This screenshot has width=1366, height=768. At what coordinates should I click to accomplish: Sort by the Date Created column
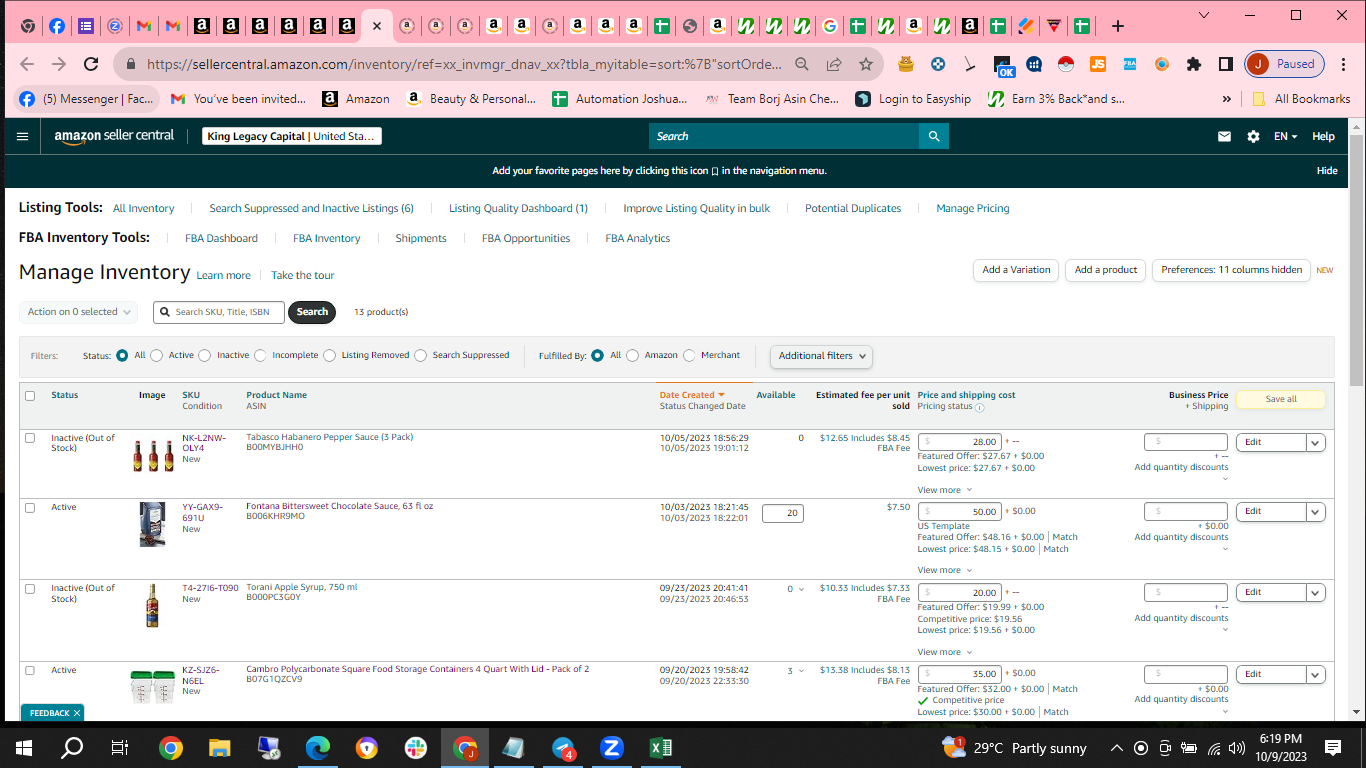point(691,395)
